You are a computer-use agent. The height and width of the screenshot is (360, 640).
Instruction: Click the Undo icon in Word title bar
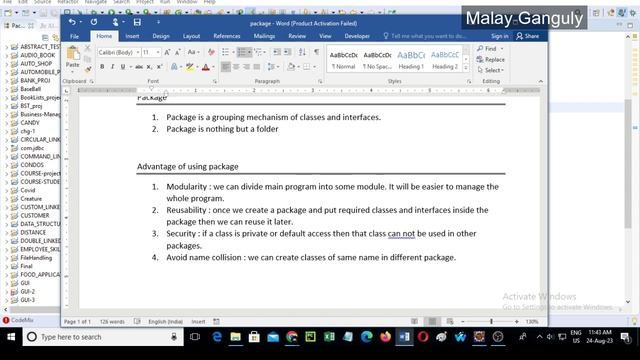tap(72, 22)
